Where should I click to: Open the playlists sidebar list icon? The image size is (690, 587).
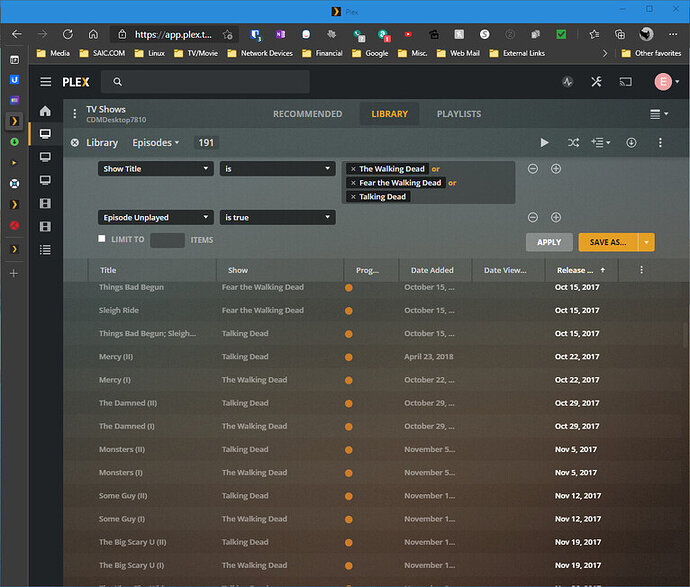[45, 250]
